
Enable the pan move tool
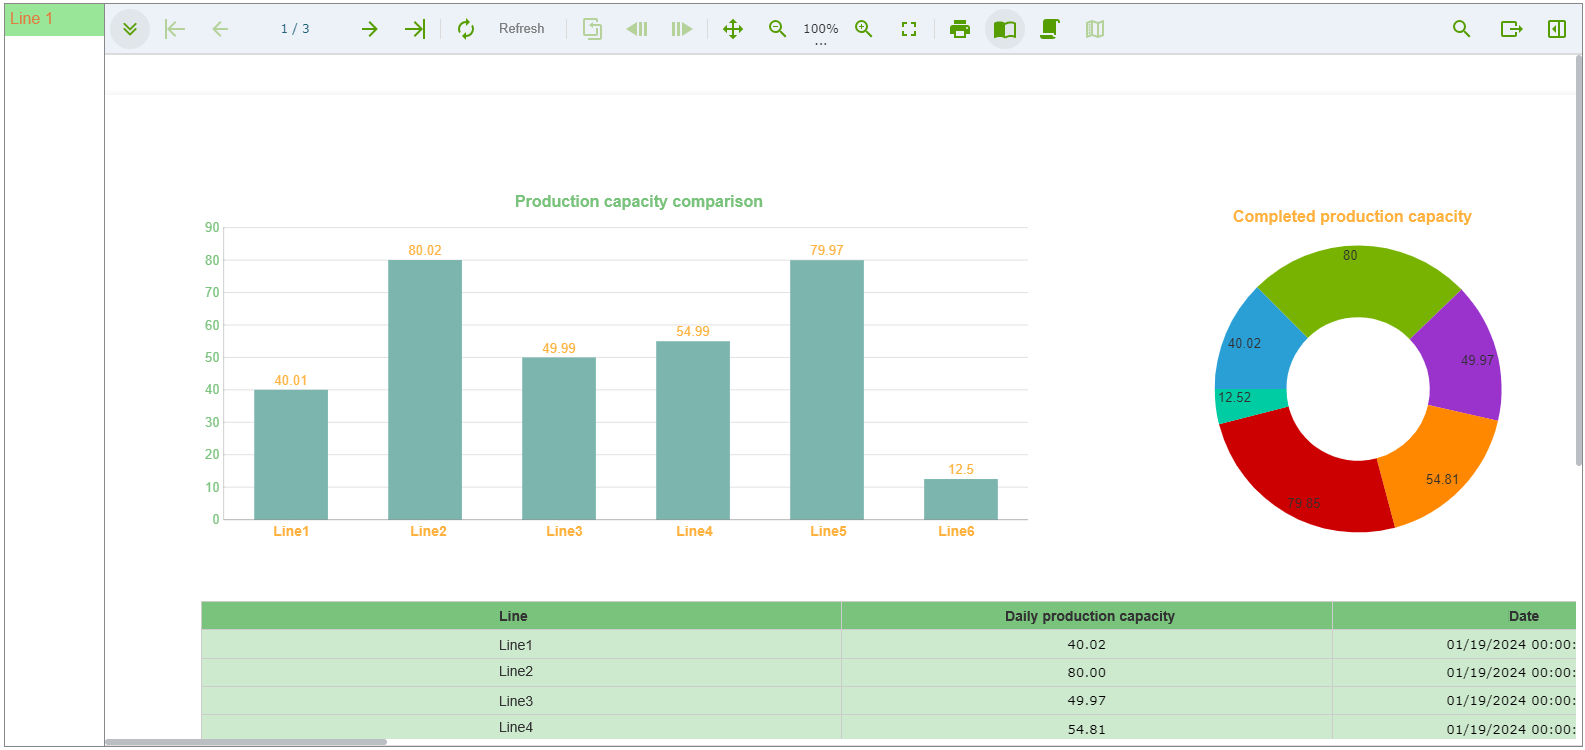click(733, 29)
